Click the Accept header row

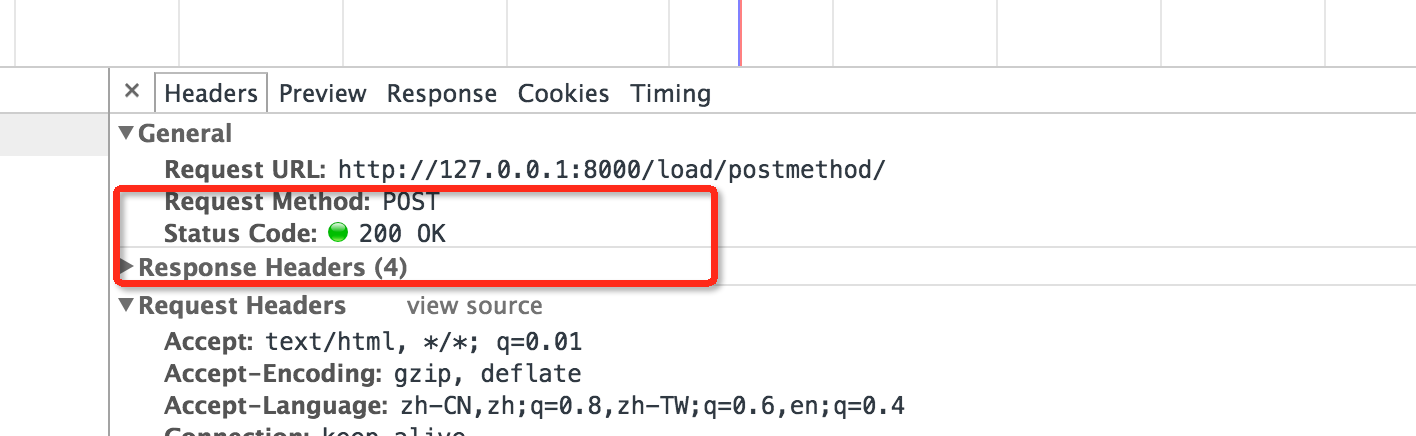point(373,342)
